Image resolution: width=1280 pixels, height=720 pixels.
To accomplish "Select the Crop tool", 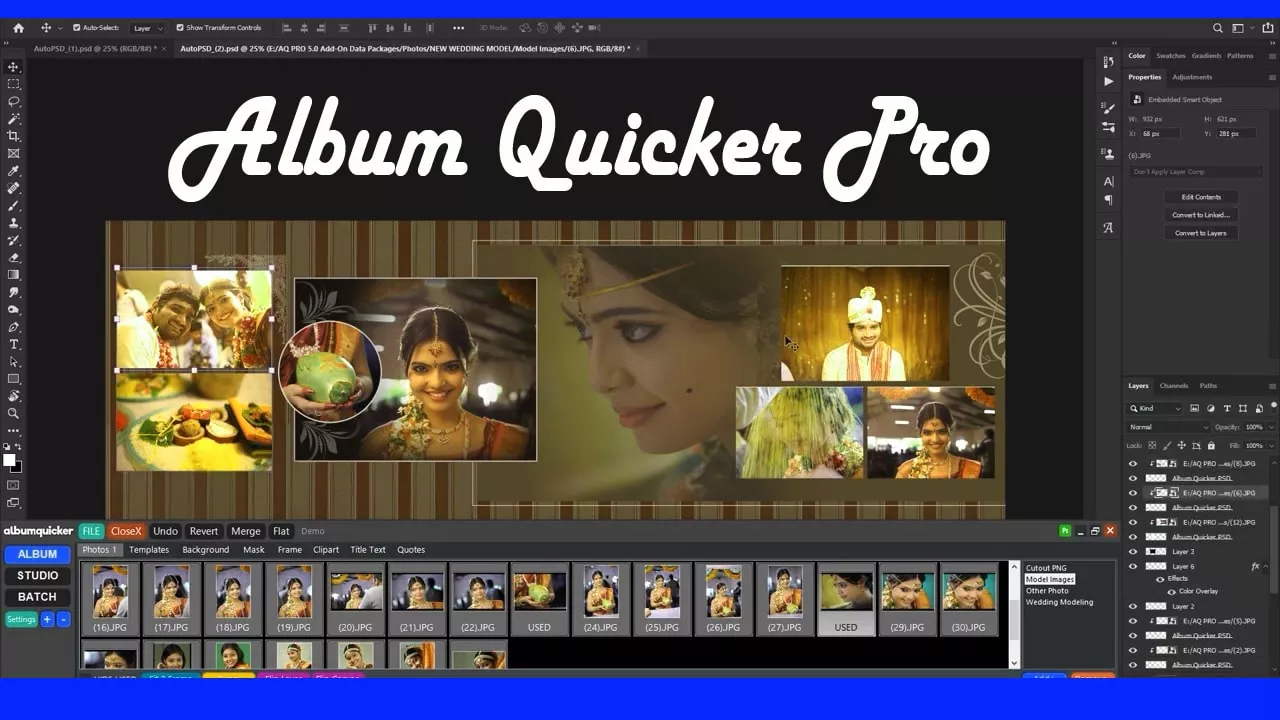I will 14,136.
